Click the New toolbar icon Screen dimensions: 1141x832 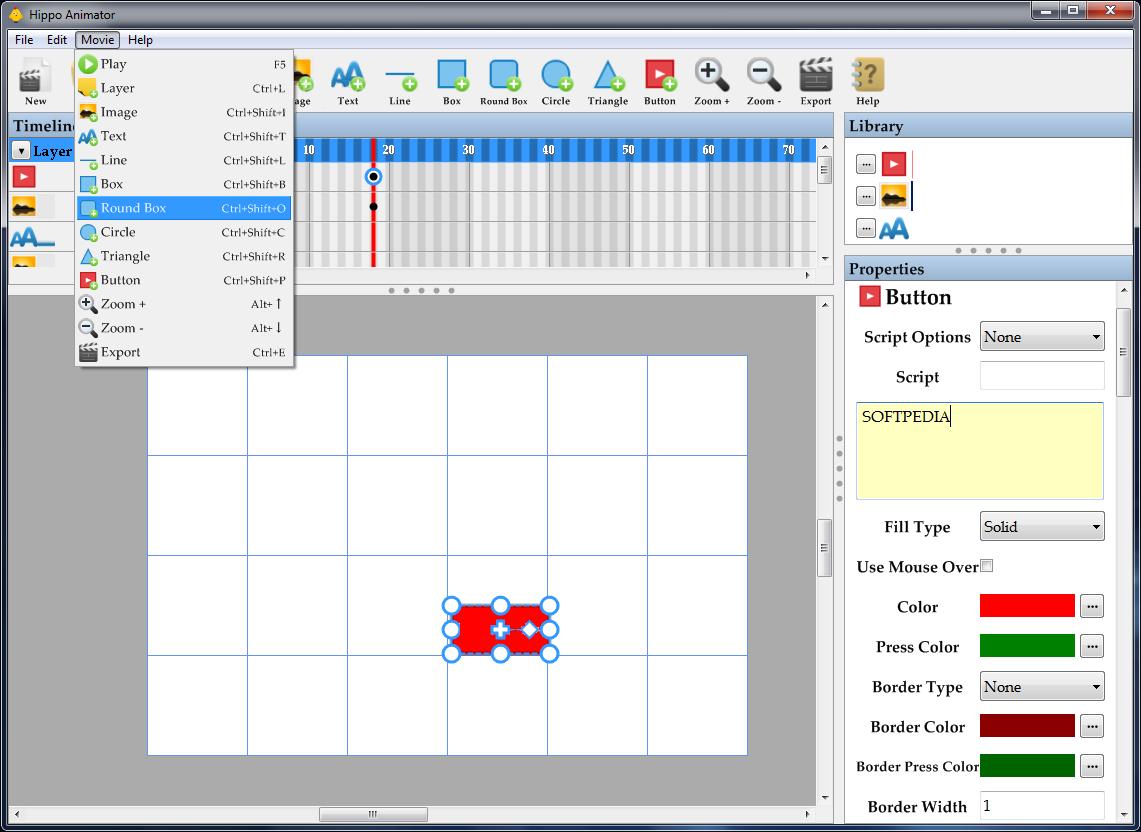pos(35,80)
